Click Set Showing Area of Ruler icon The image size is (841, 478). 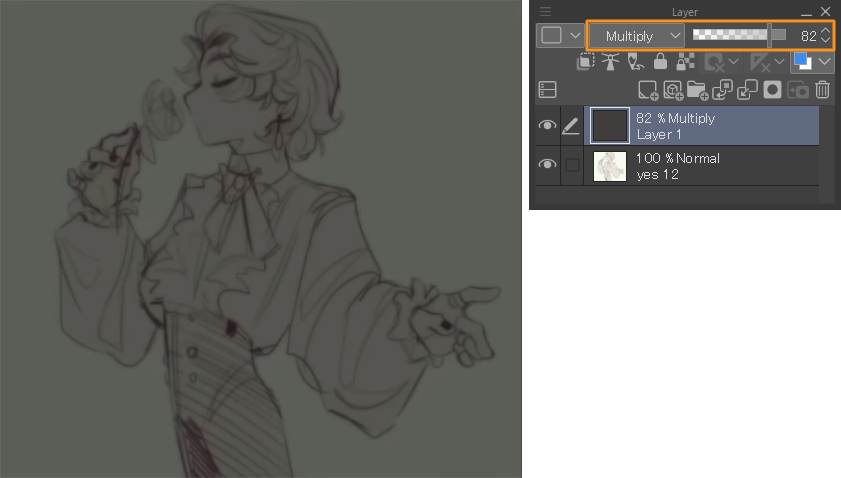tap(760, 62)
